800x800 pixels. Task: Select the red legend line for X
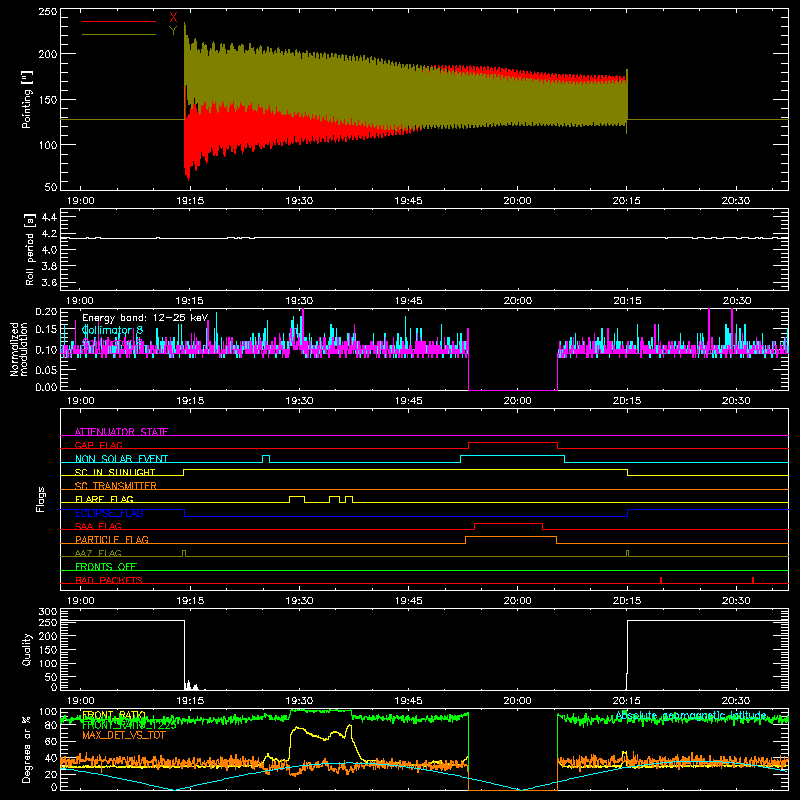(x=119, y=21)
